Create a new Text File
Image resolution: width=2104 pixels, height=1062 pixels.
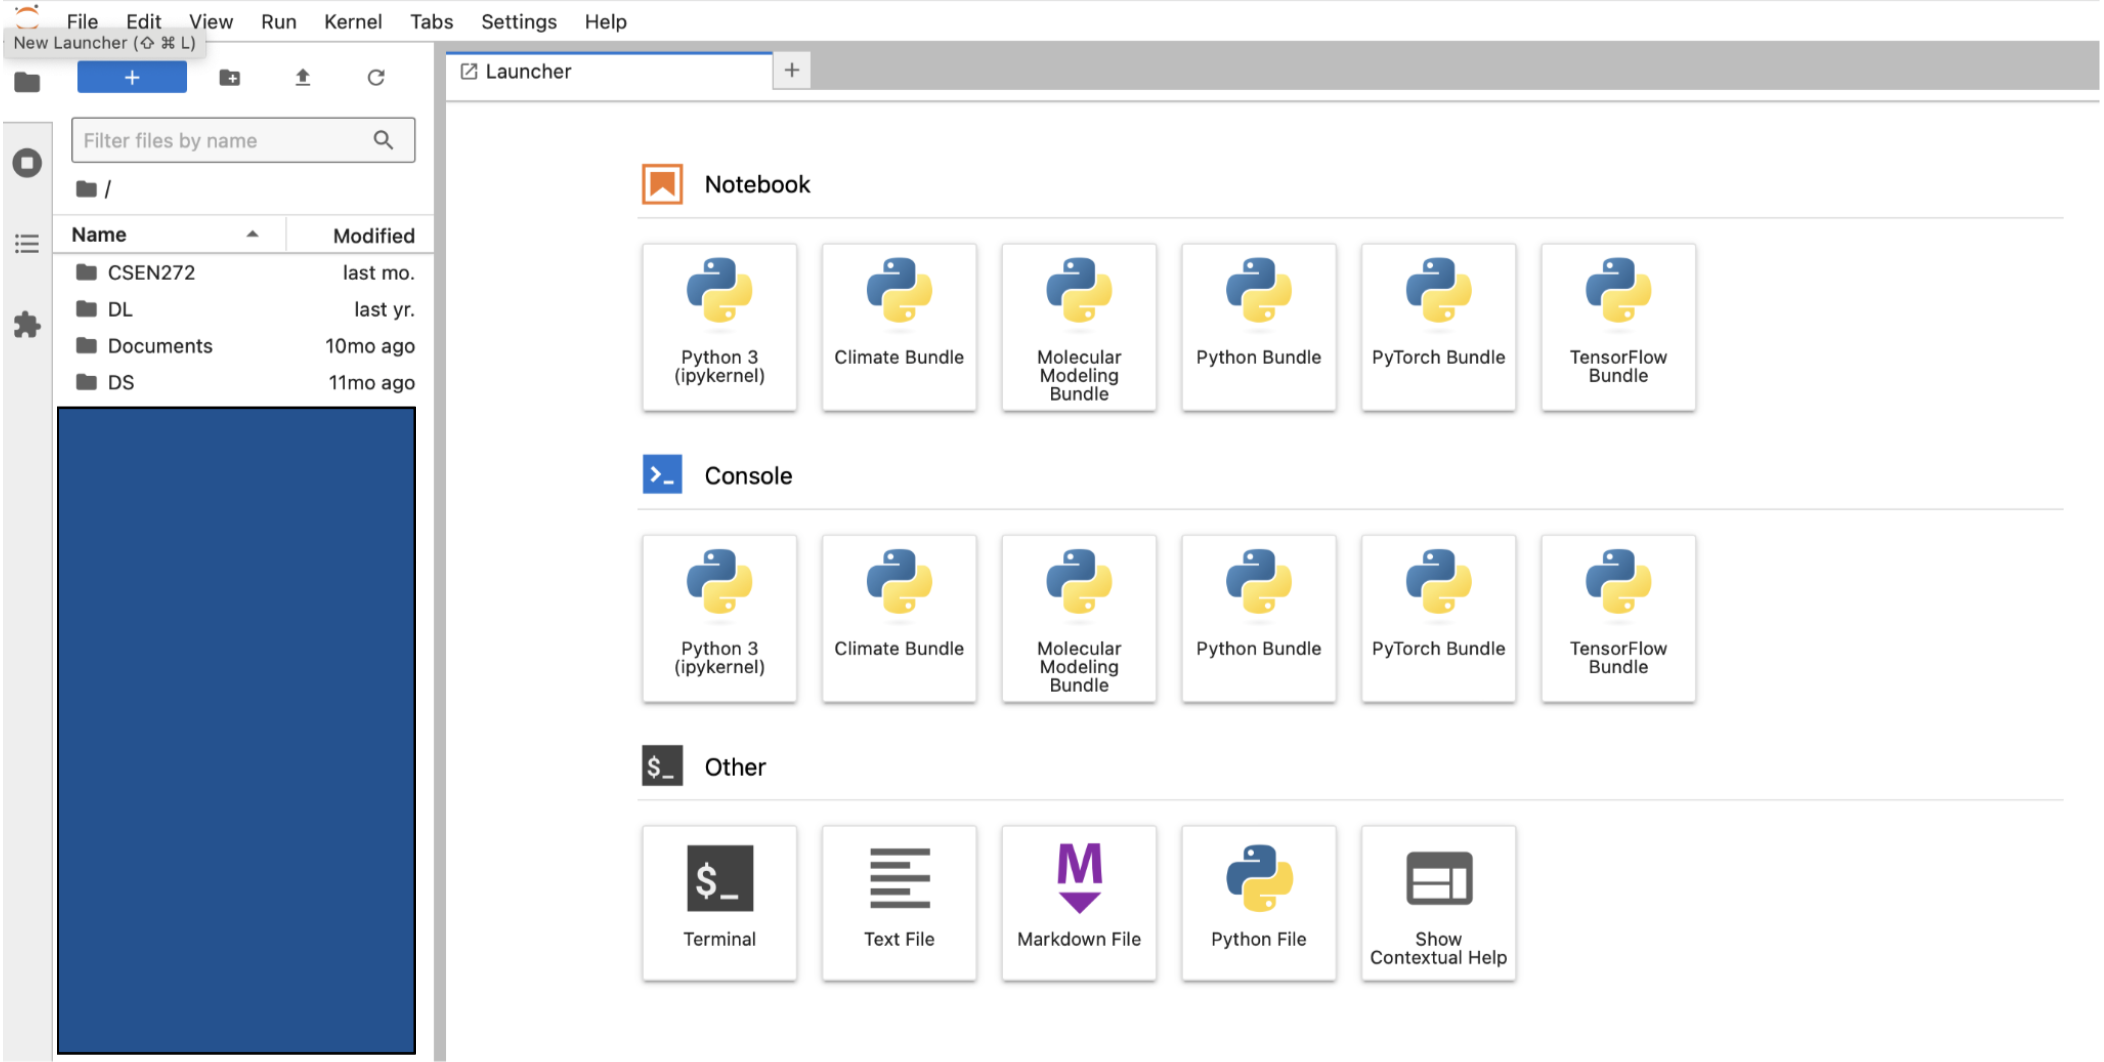point(899,903)
